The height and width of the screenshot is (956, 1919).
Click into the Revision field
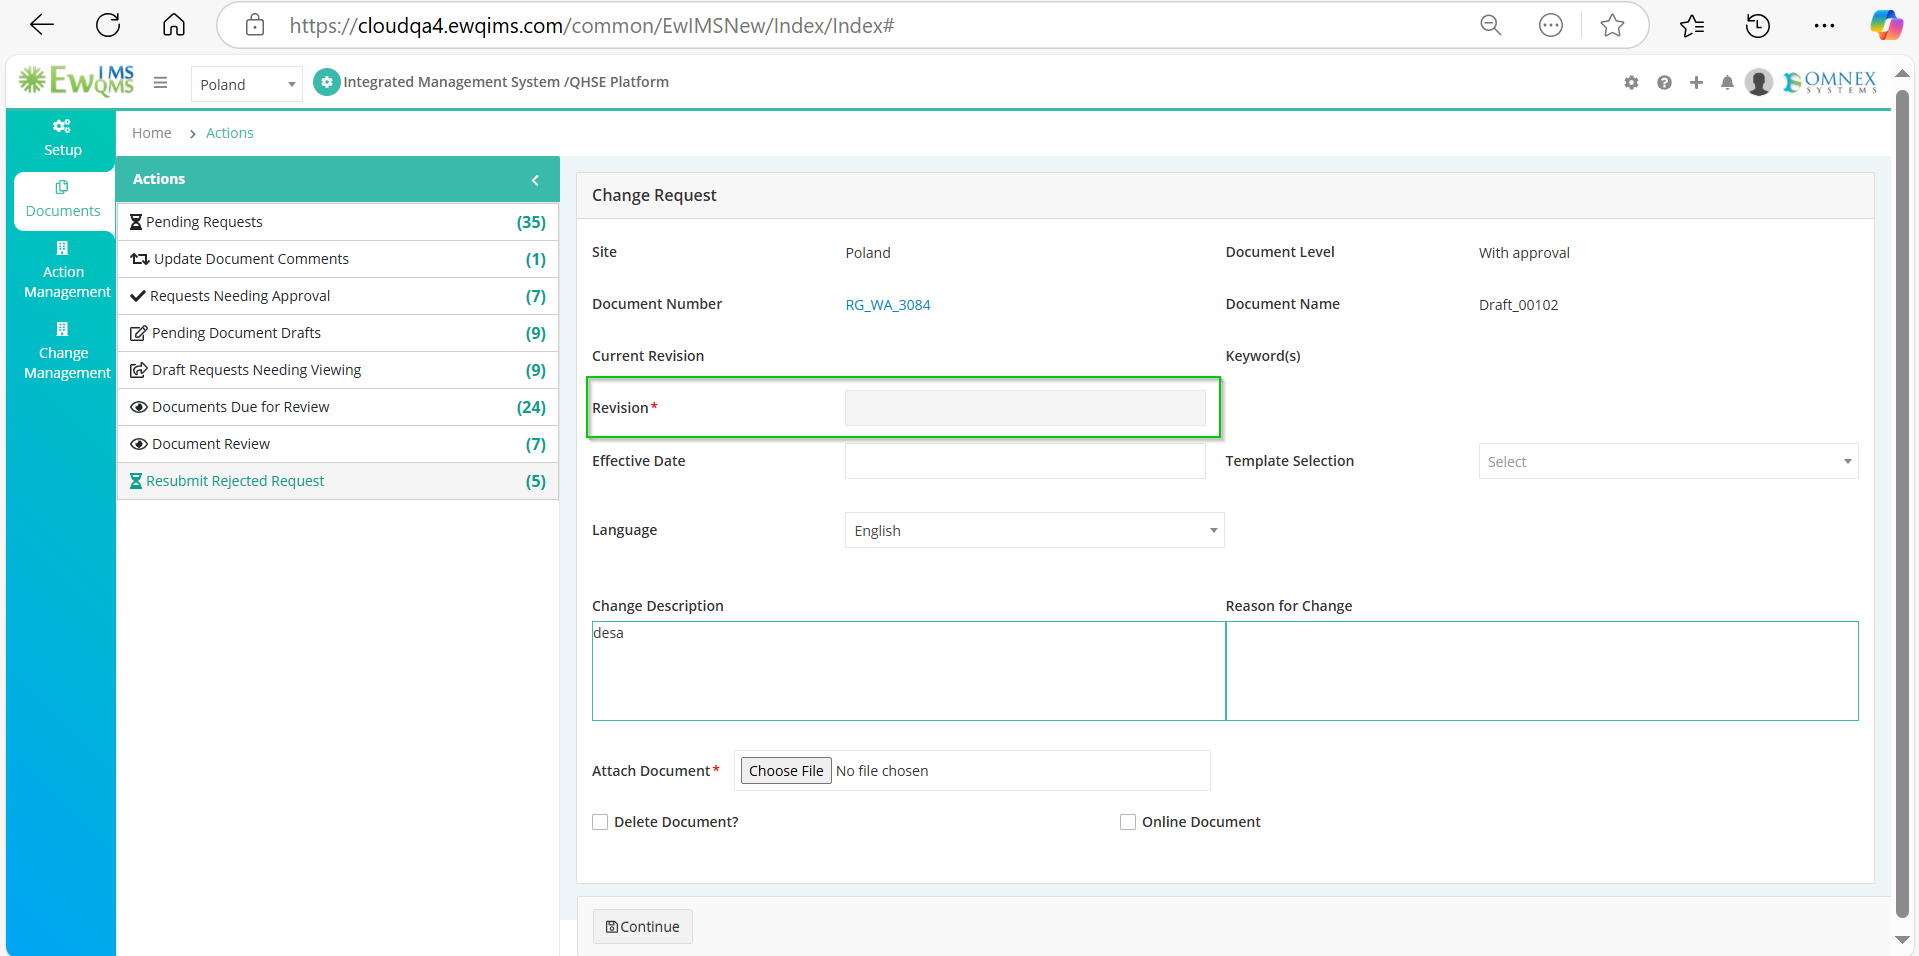(1025, 408)
